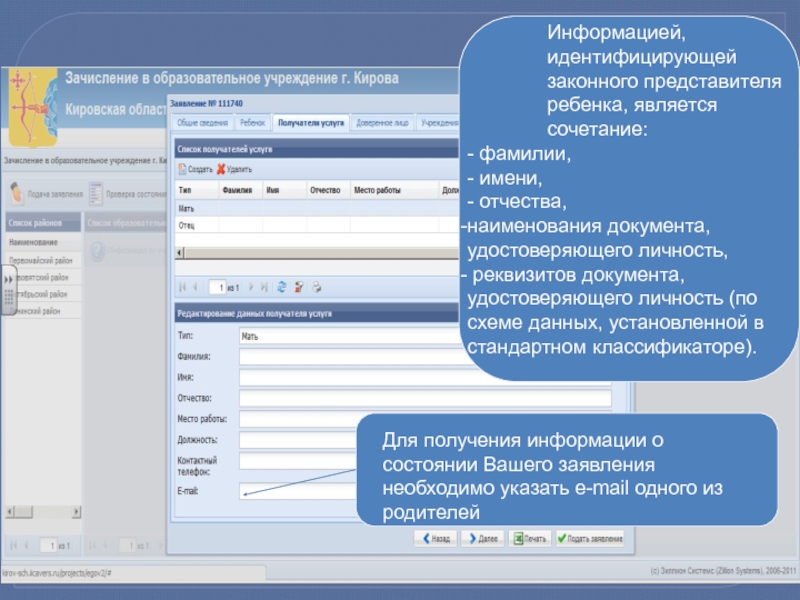Go to the first page in recipients pager

(x=181, y=287)
